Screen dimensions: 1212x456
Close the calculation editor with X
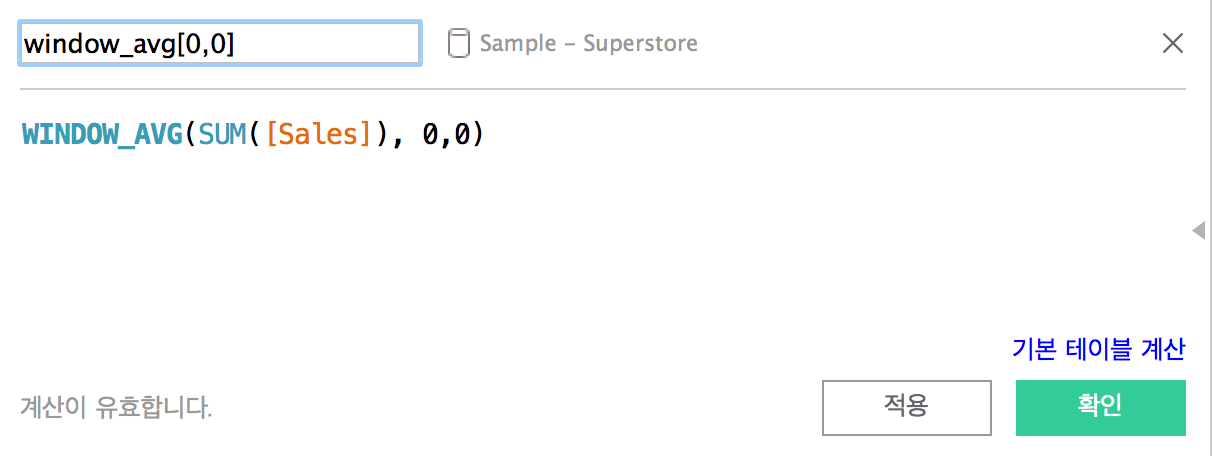(x=1172, y=43)
